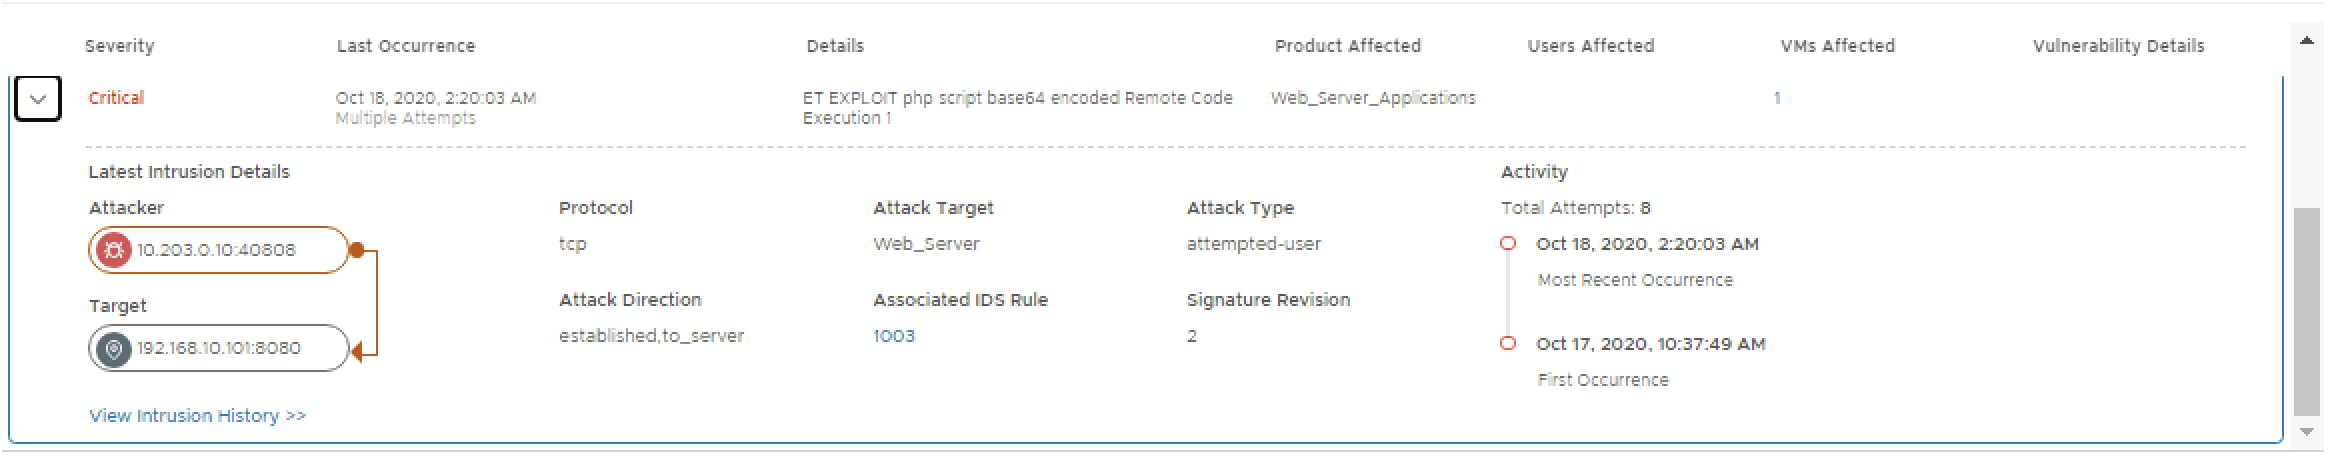Collapse the Critical intrusion row chevron
Viewport: 2328px width, 458px height.
point(38,99)
